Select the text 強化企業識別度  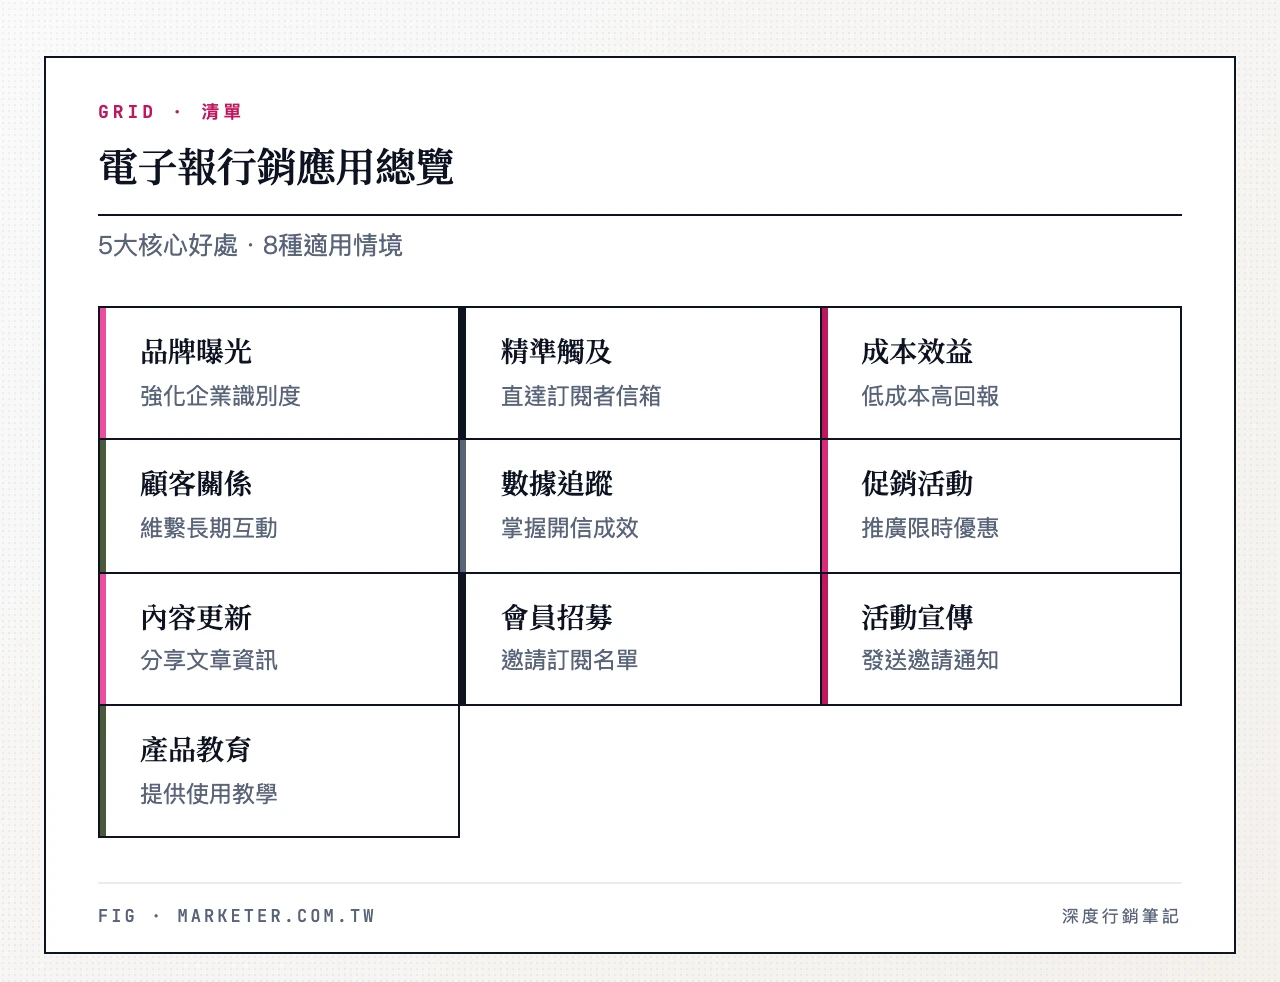[220, 396]
